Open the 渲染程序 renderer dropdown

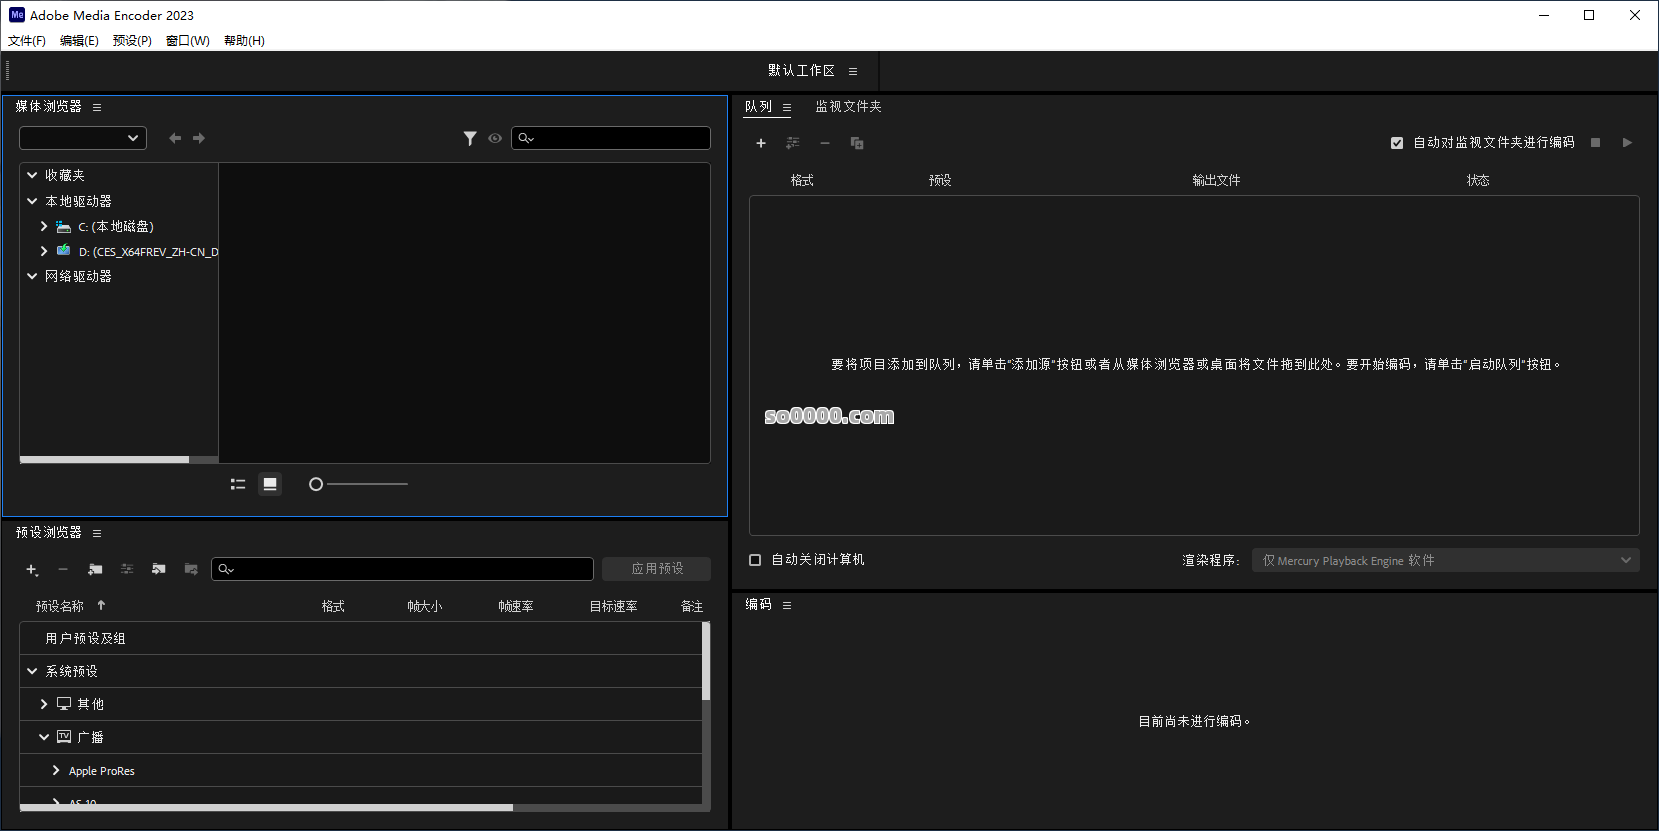[1446, 560]
